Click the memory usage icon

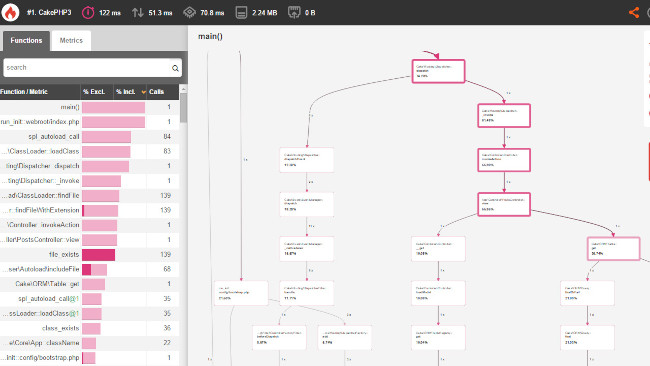pyautogui.click(x=241, y=12)
